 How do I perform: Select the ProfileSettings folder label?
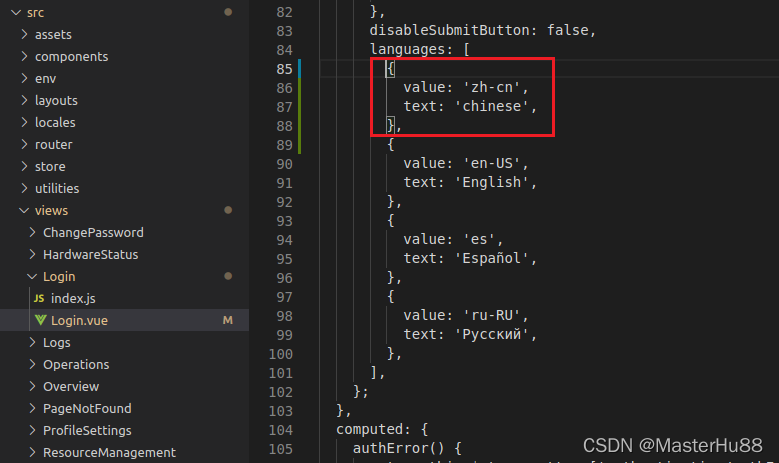[x=87, y=430]
